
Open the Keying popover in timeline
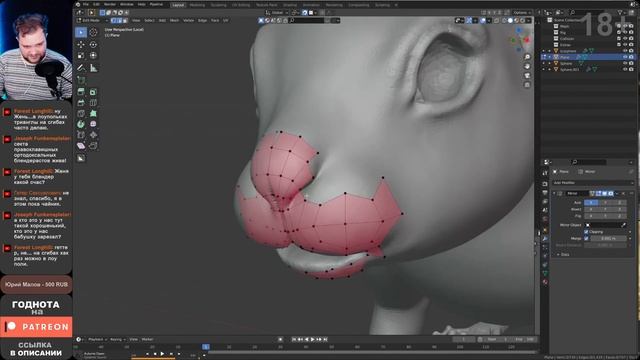tap(117, 340)
